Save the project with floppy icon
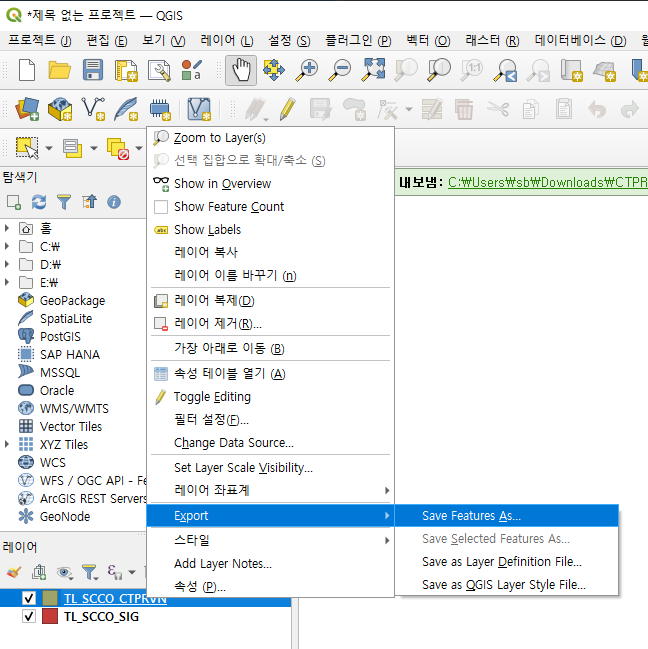The width and height of the screenshot is (648, 649). tap(93, 70)
